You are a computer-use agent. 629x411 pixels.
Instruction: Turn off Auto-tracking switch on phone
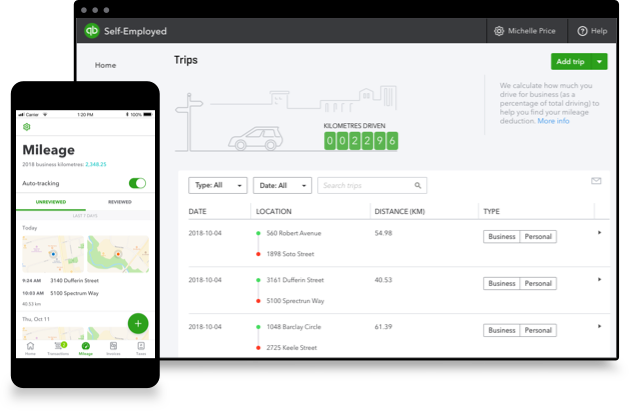point(137,183)
